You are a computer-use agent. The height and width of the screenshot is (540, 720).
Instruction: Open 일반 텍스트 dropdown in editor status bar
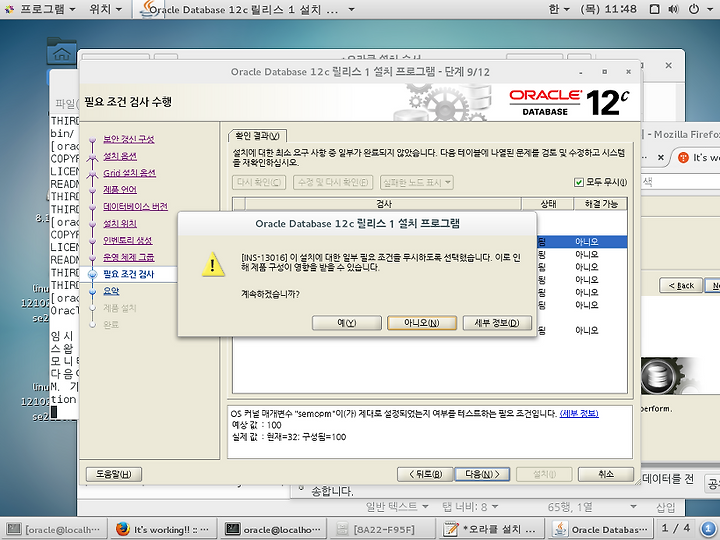tap(397, 506)
